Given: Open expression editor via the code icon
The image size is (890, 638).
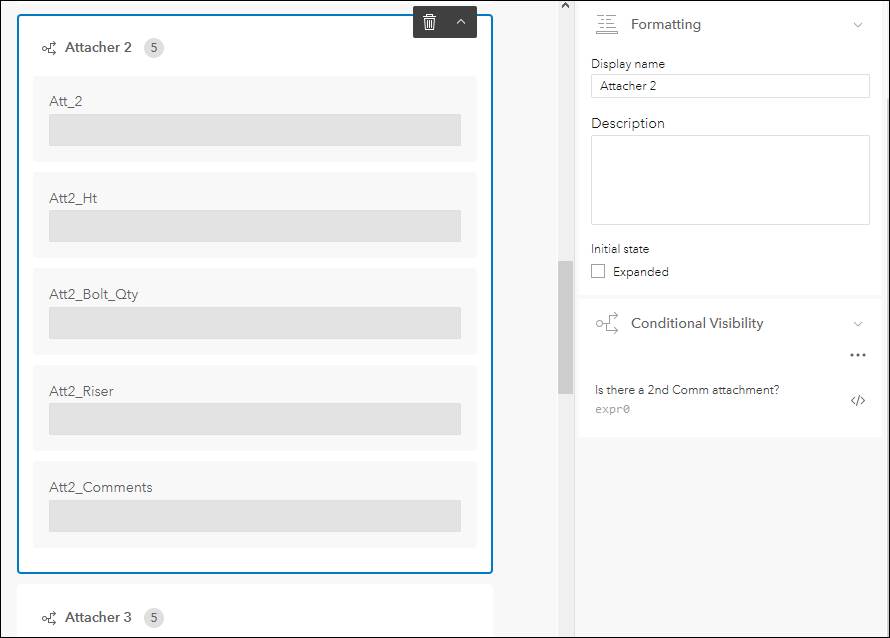Looking at the screenshot, I should (858, 400).
